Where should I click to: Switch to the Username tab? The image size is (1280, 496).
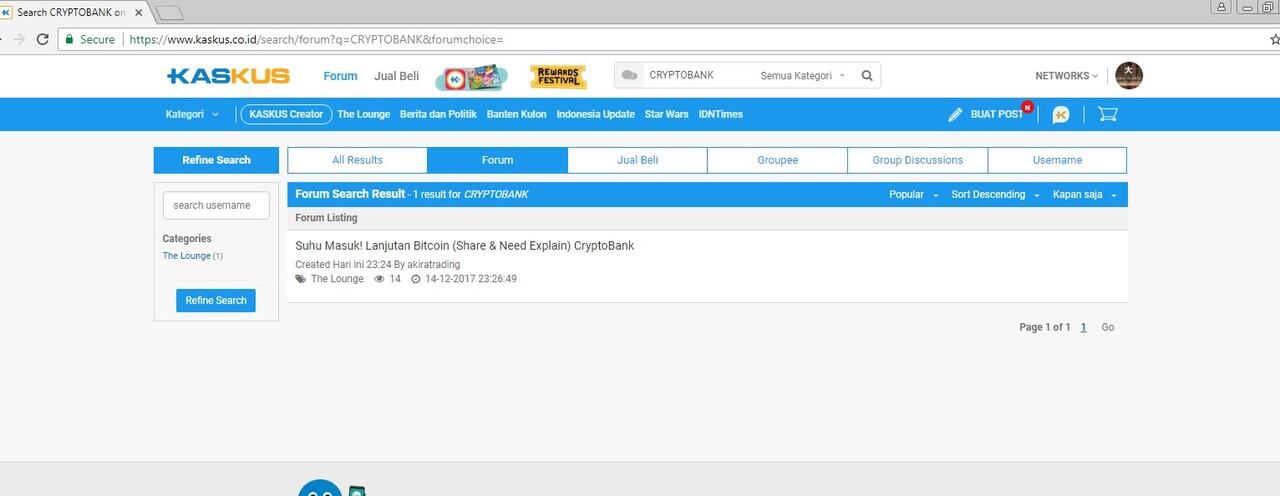tap(1057, 160)
